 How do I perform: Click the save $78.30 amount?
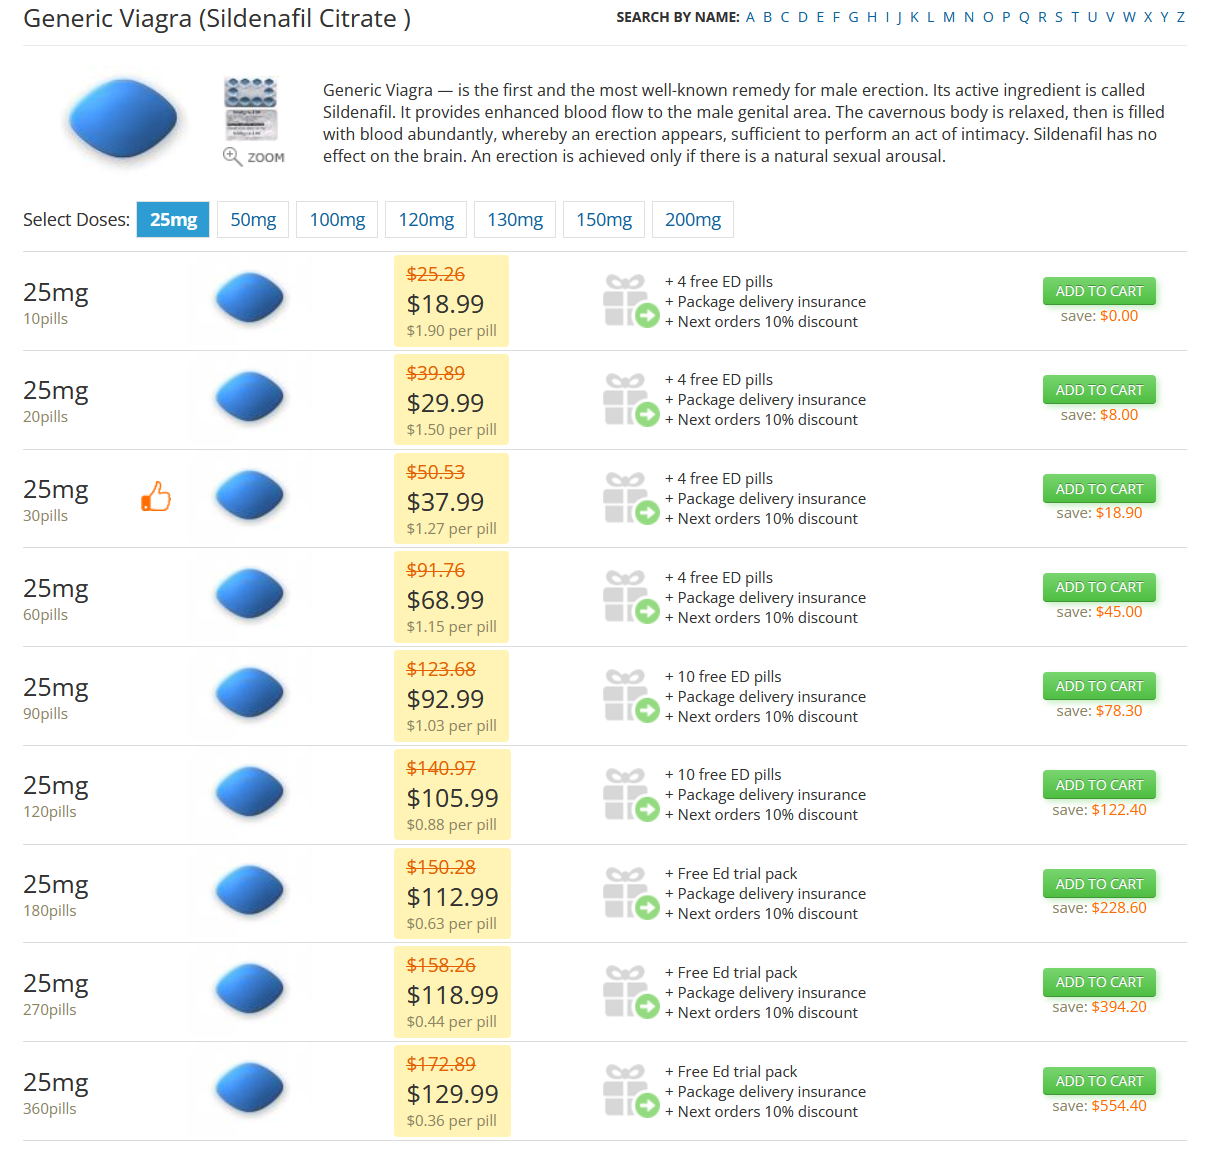1119,711
